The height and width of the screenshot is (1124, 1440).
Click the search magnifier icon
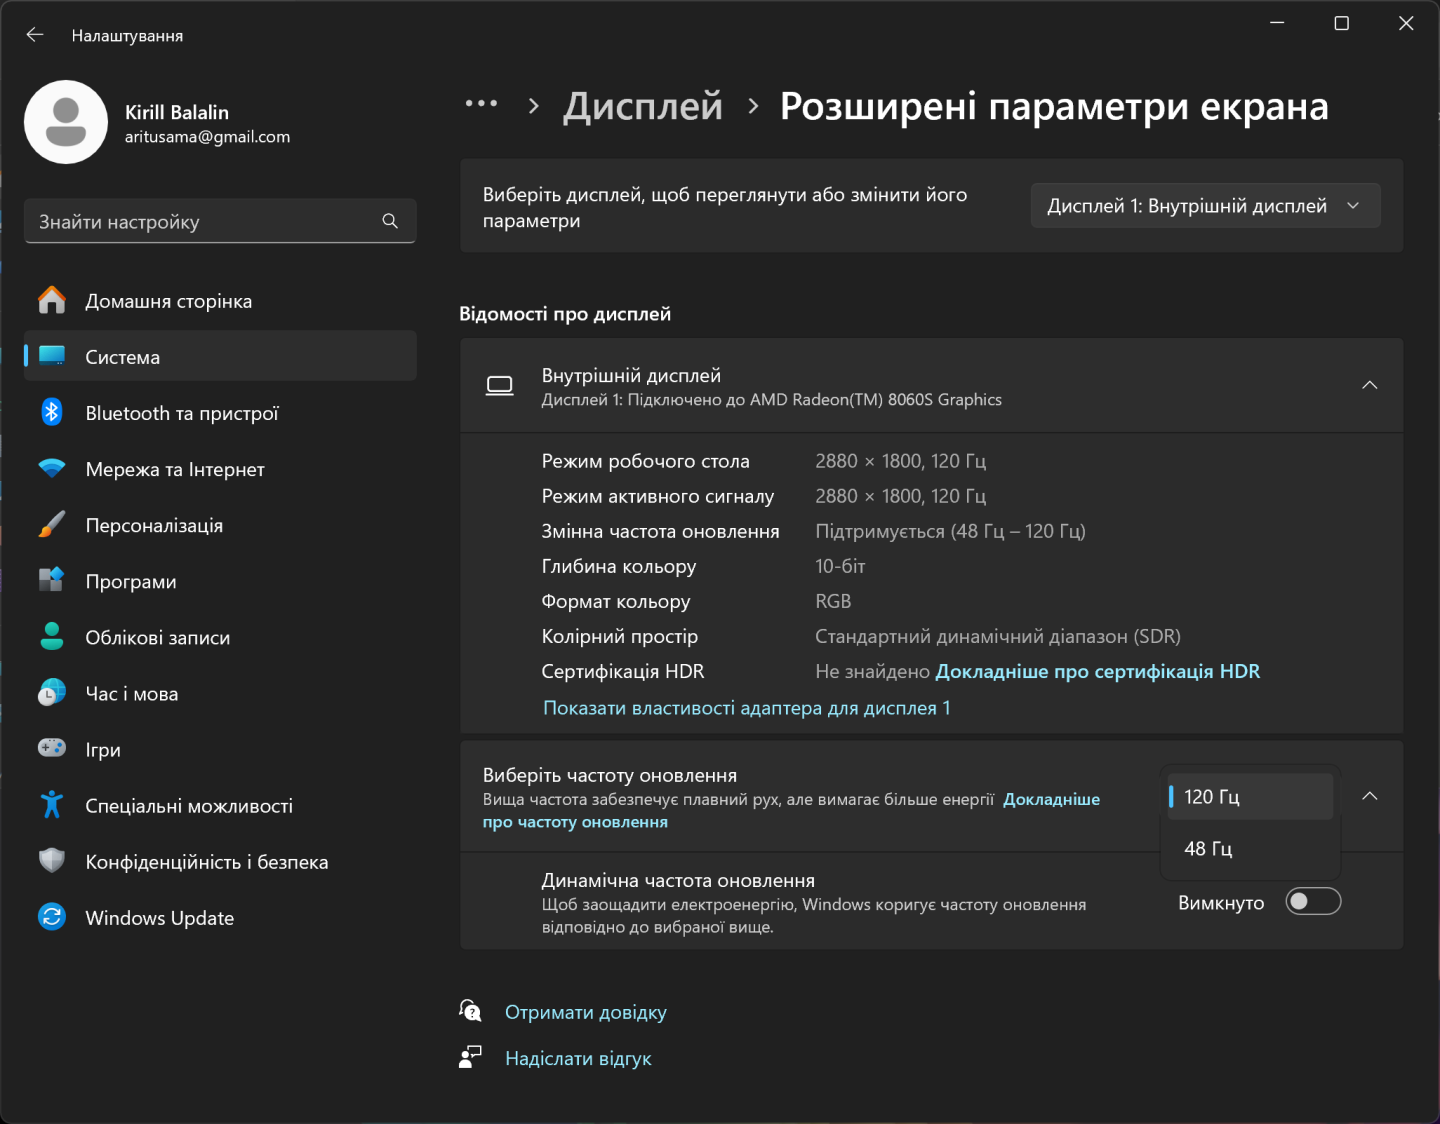[x=390, y=221]
